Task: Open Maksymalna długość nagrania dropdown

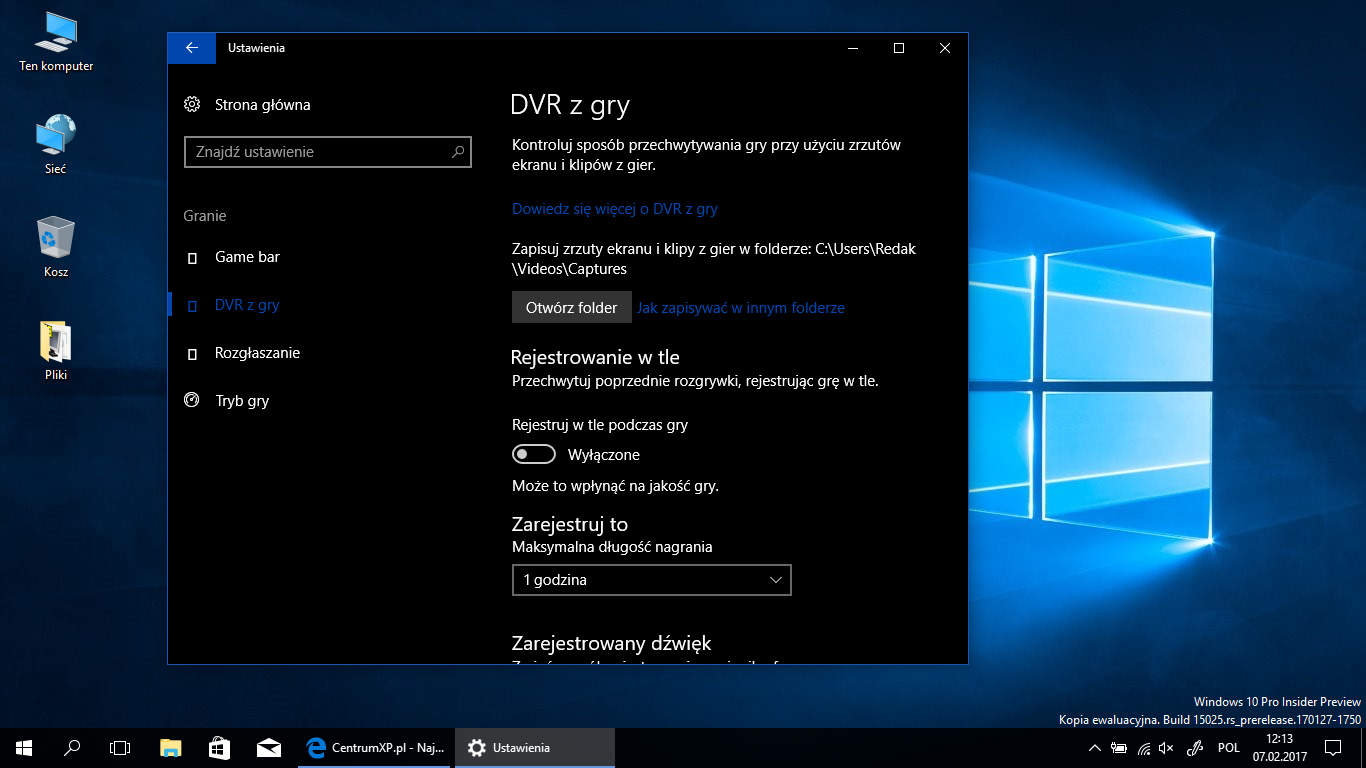Action: [651, 580]
